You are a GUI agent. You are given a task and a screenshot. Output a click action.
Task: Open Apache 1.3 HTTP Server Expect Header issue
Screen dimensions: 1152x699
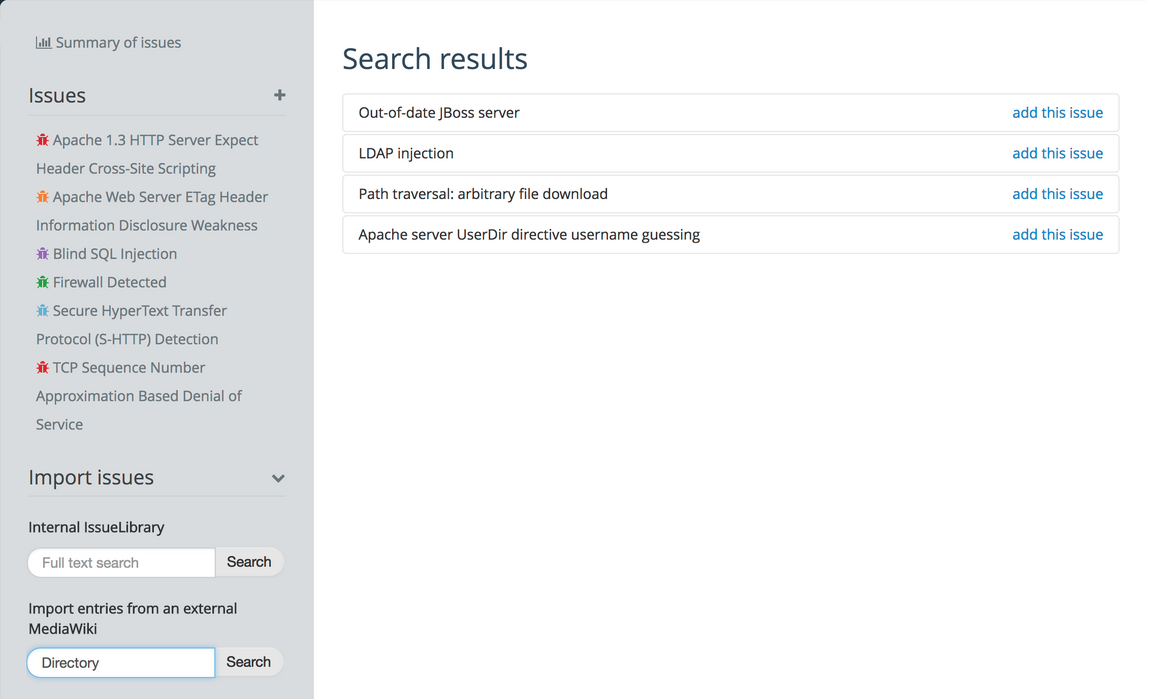tap(147, 154)
